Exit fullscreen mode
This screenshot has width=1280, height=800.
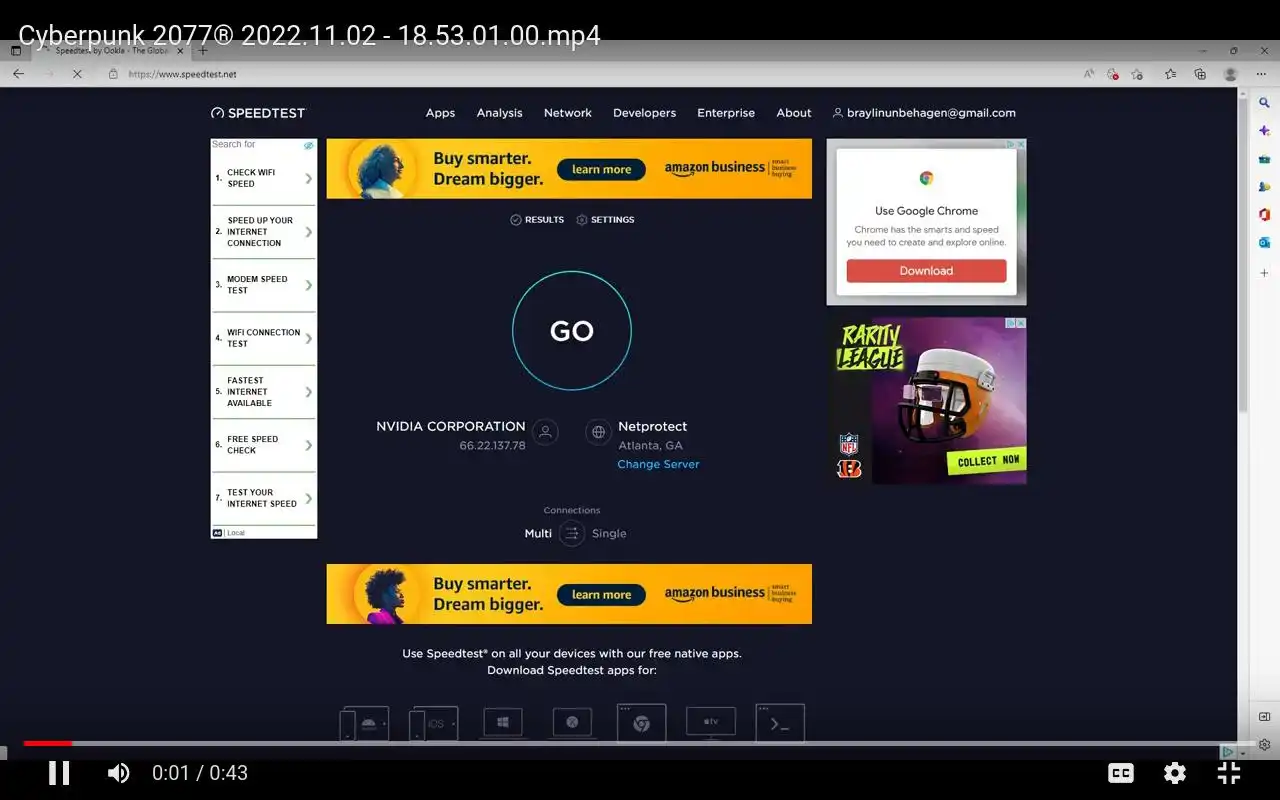[1229, 773]
